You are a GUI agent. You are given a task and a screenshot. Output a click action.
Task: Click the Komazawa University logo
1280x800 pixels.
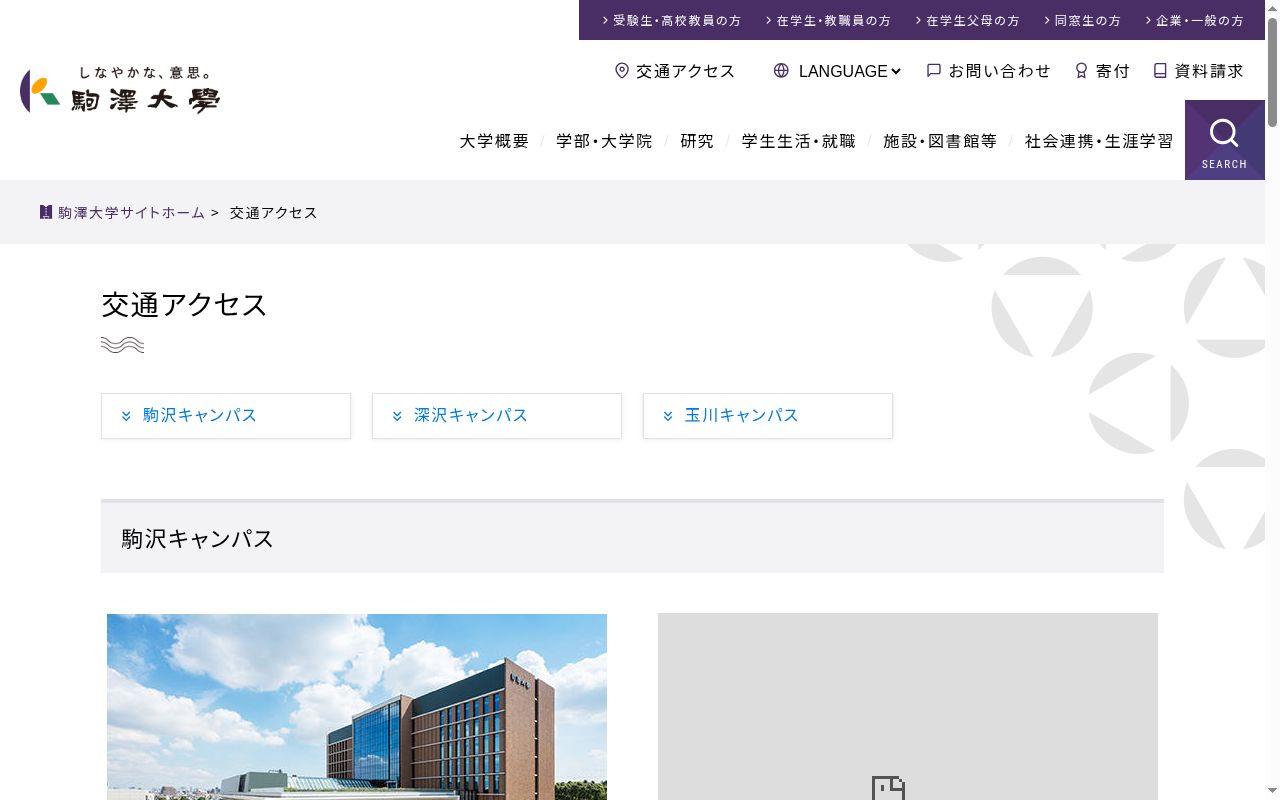point(120,90)
